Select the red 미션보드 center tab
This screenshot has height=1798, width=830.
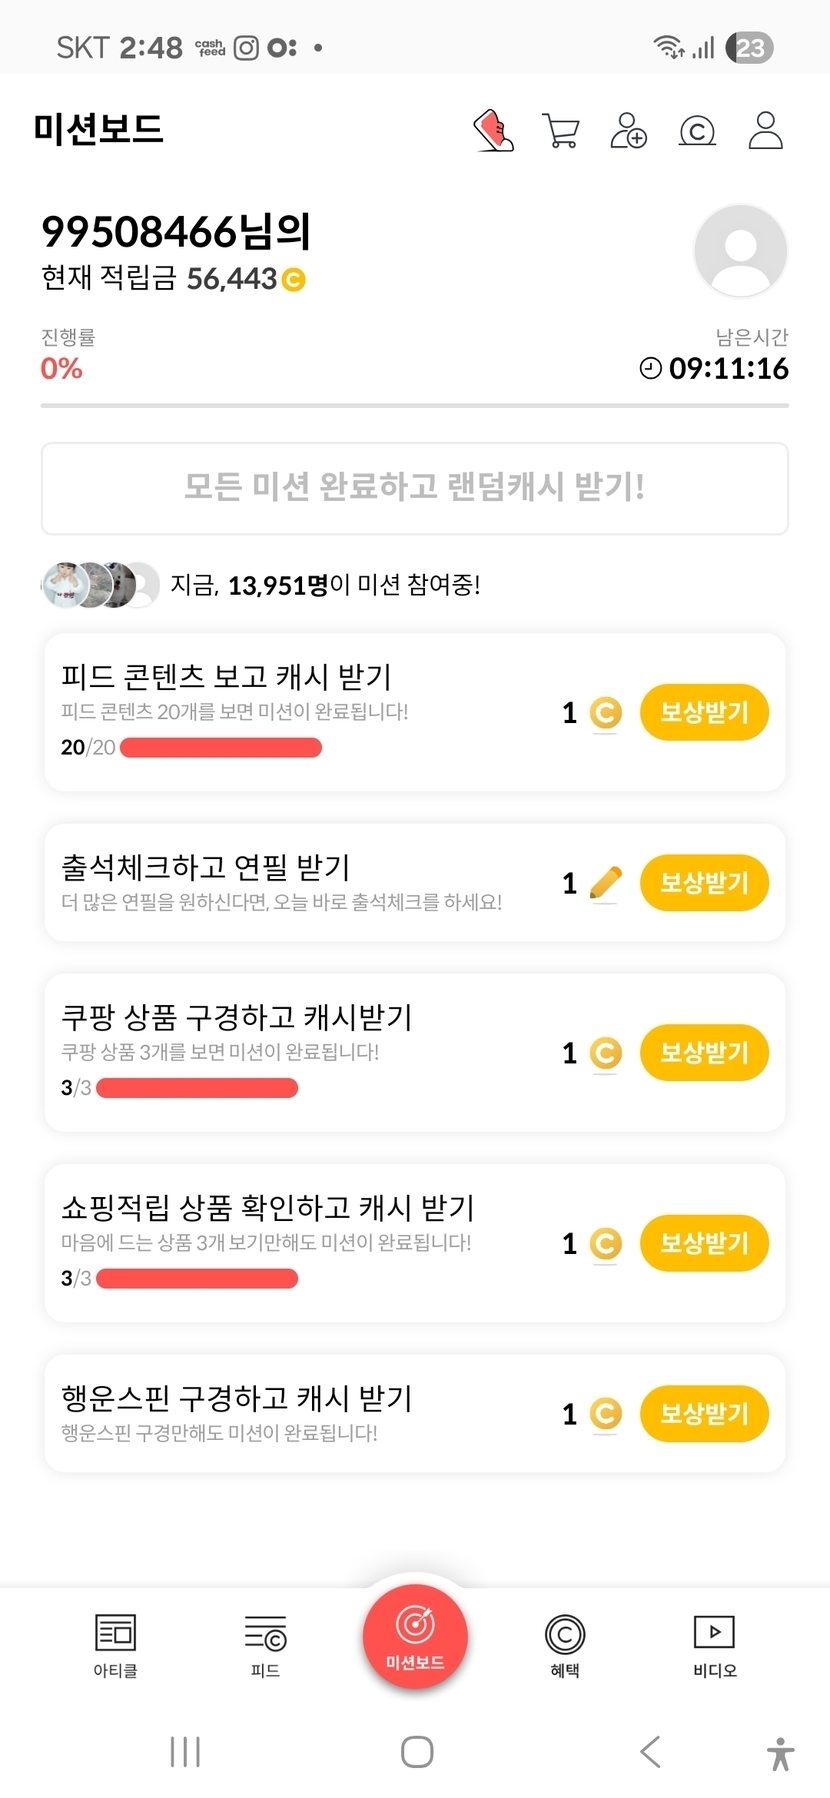point(415,1637)
